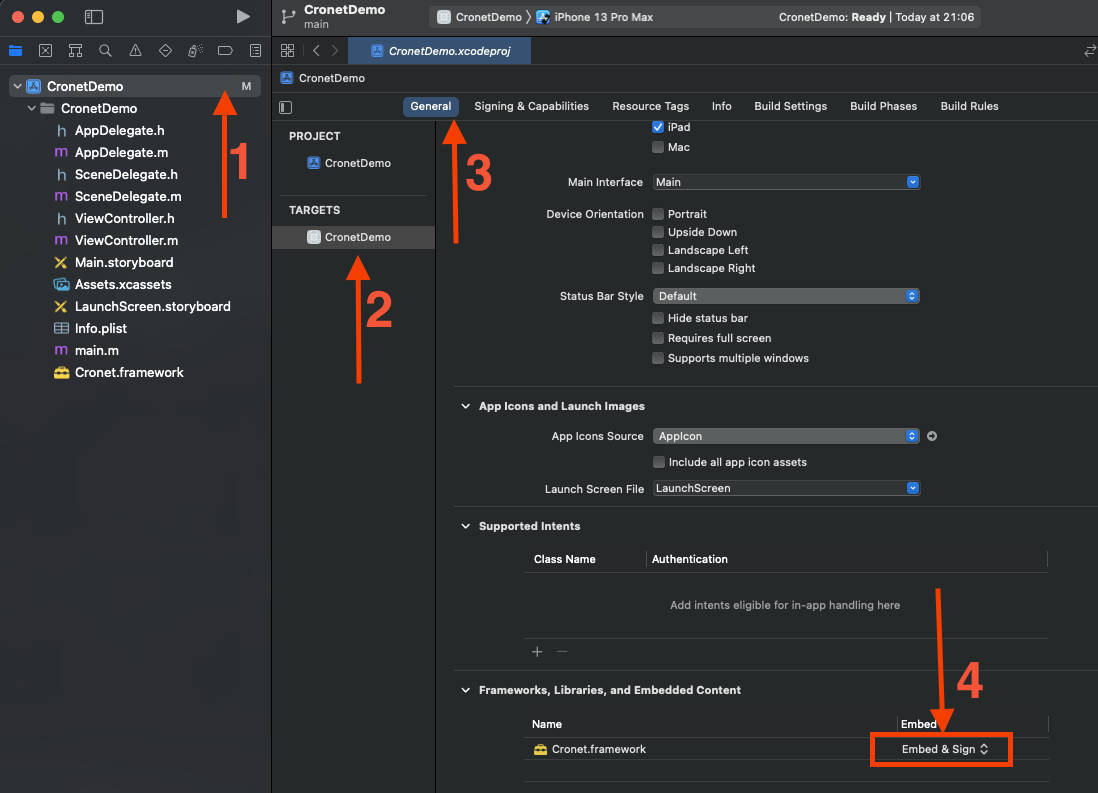This screenshot has height=793, width=1098.
Task: Open the Report navigator
Action: 256,50
